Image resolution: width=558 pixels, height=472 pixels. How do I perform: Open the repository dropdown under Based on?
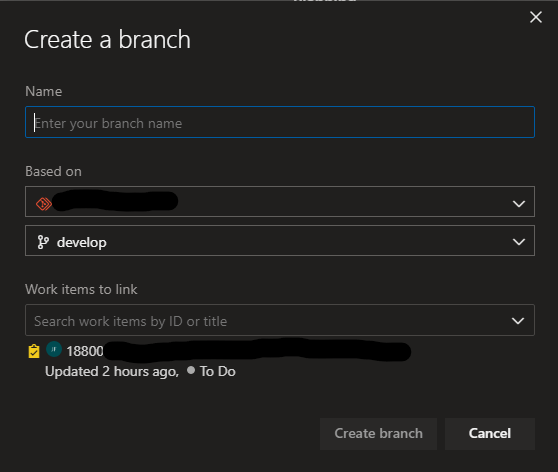pyautogui.click(x=280, y=201)
